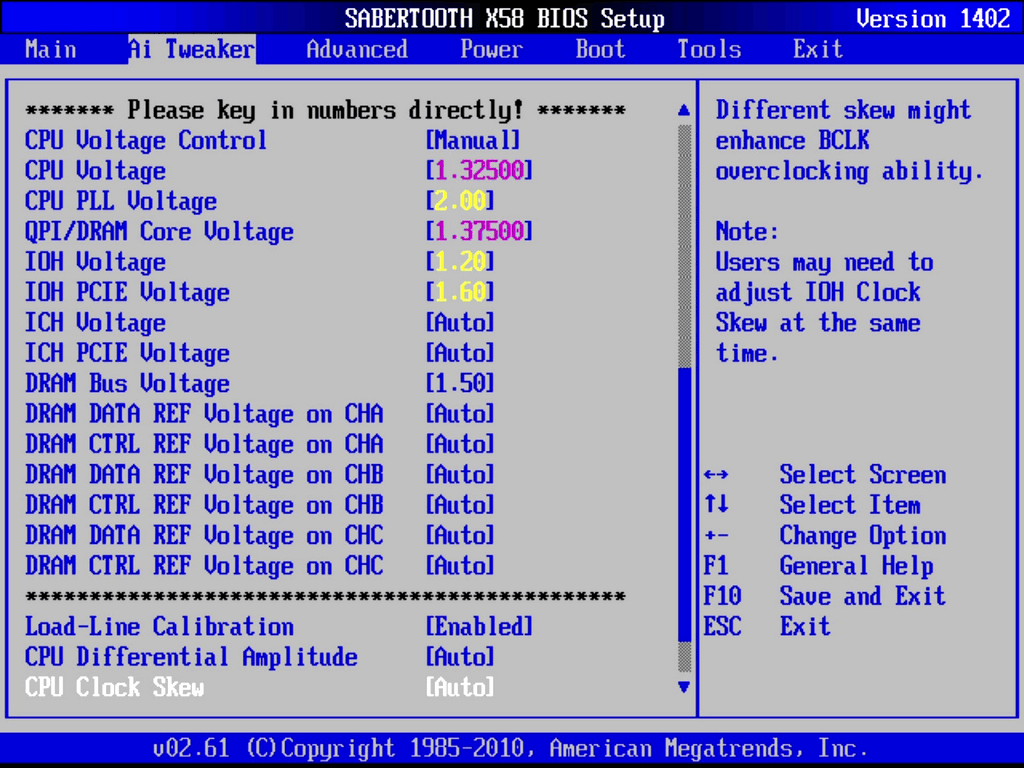Open DRAM DATA REF Voltage on CHB option
Viewport: 1024px width, 768px height.
point(460,474)
